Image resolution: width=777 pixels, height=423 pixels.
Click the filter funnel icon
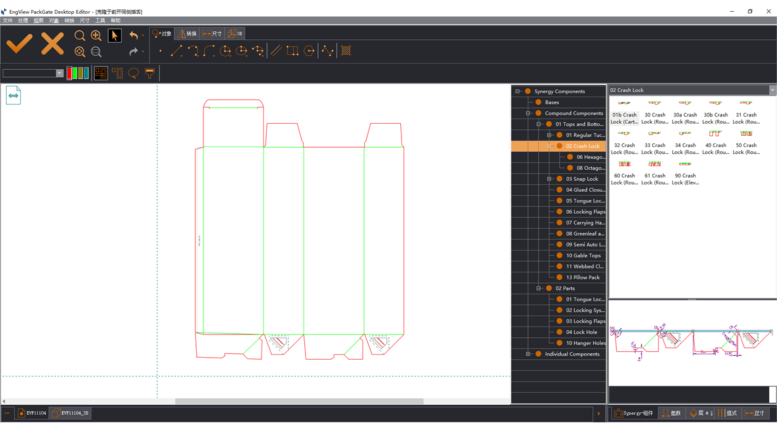point(150,73)
